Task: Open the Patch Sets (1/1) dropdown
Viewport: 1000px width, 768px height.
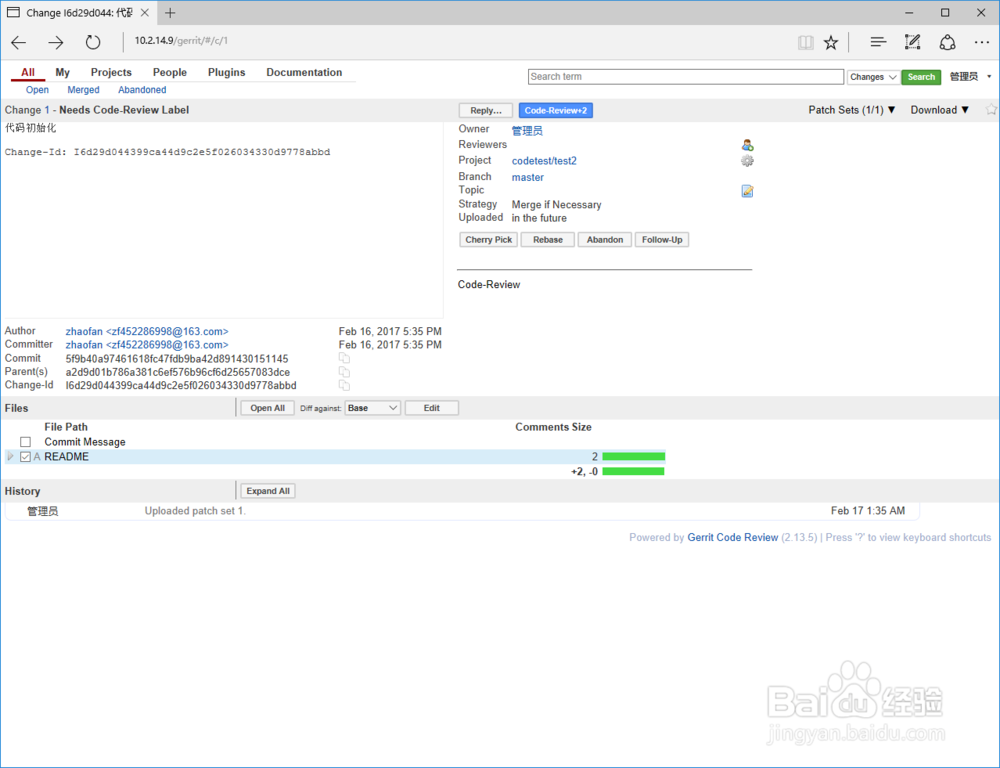Action: click(851, 110)
